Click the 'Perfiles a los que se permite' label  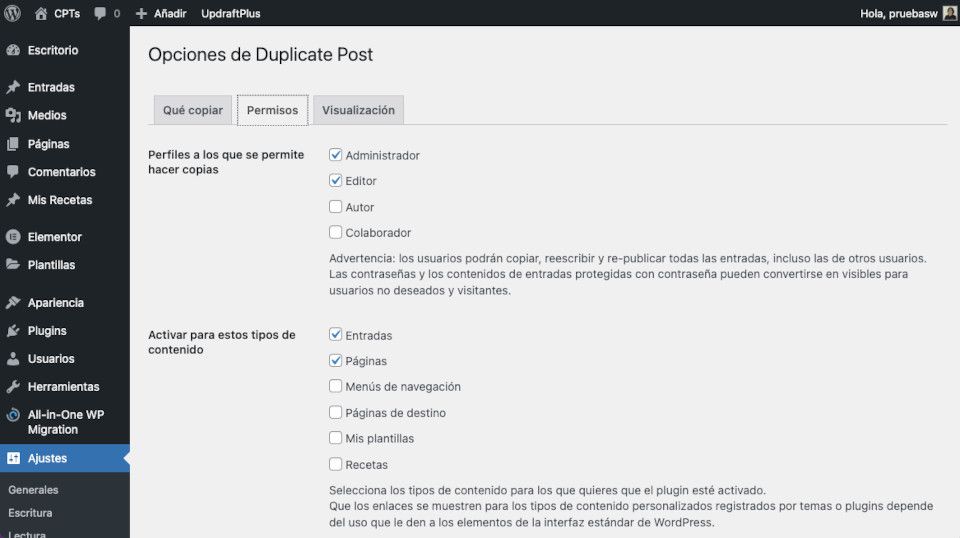[226, 162]
